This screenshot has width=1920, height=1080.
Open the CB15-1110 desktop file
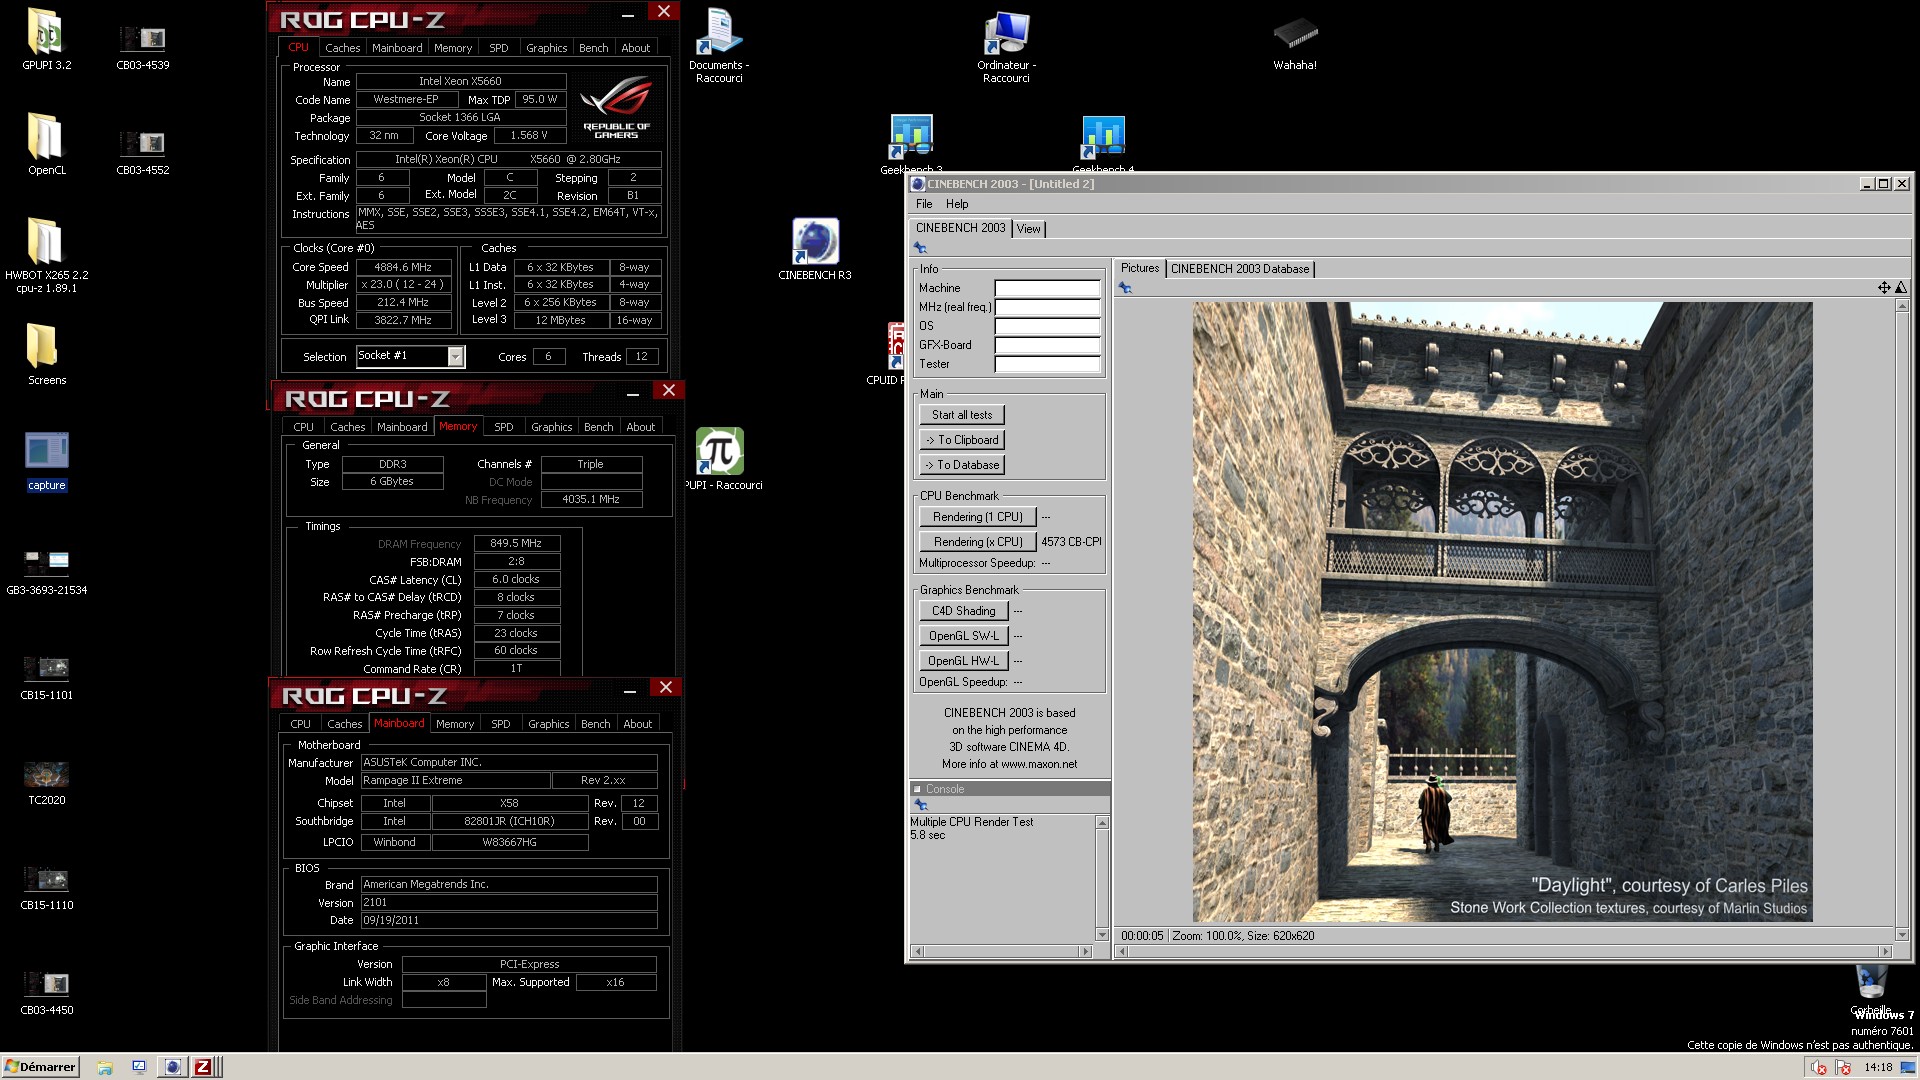[46, 885]
